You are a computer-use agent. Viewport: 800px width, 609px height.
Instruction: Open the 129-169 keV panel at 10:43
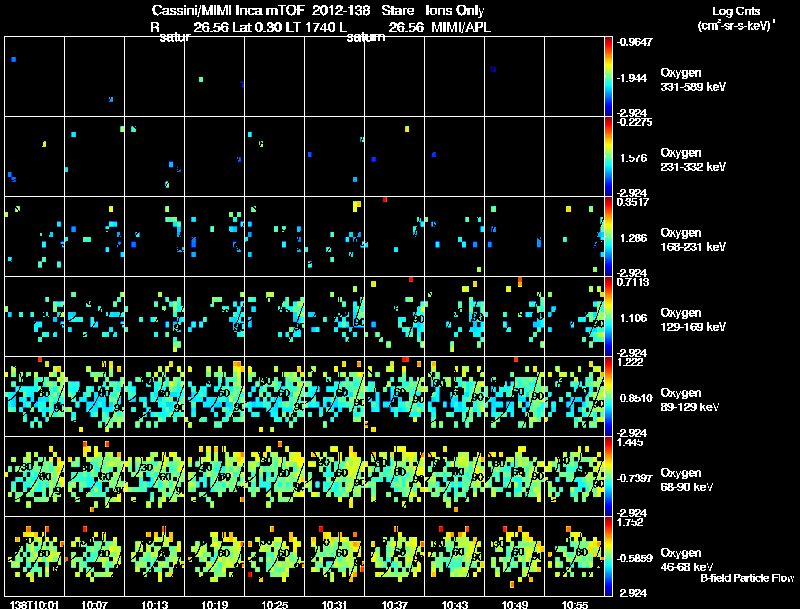(x=455, y=316)
